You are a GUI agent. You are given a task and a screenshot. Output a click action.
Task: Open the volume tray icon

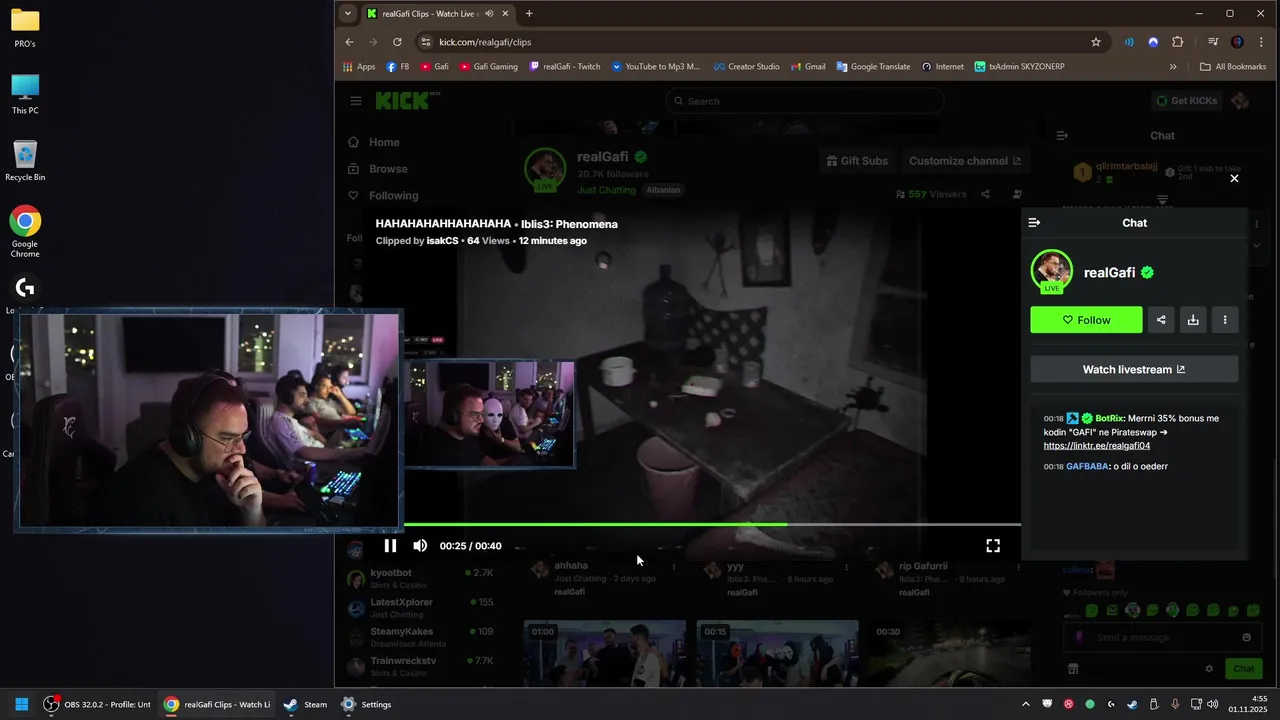[1212, 704]
